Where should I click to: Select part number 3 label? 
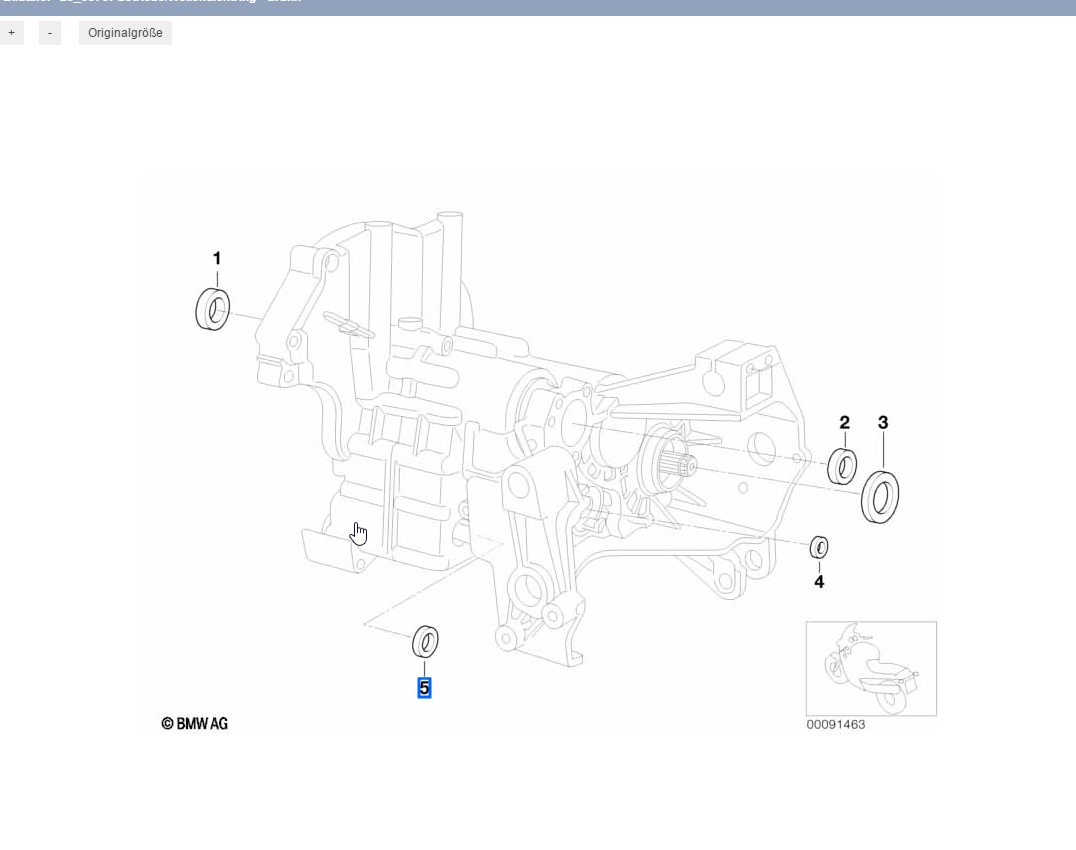(x=882, y=423)
